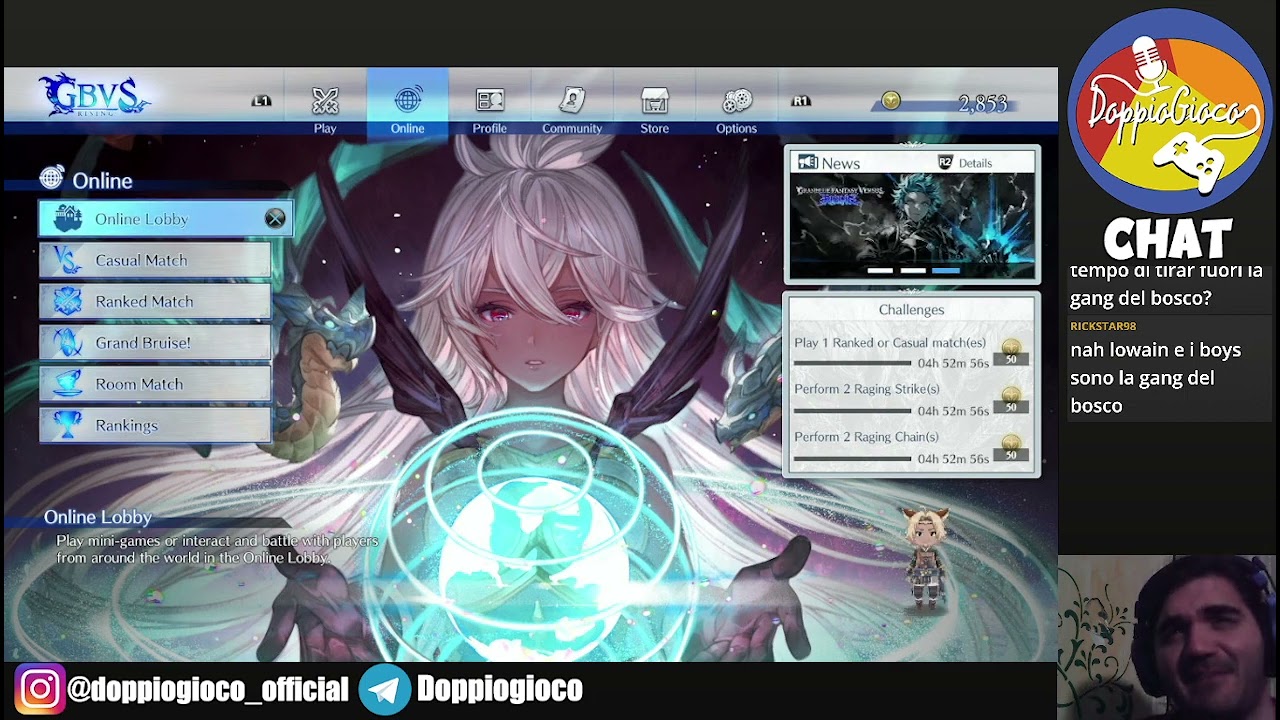Click the DoppioGioco channel logo

point(1169,112)
